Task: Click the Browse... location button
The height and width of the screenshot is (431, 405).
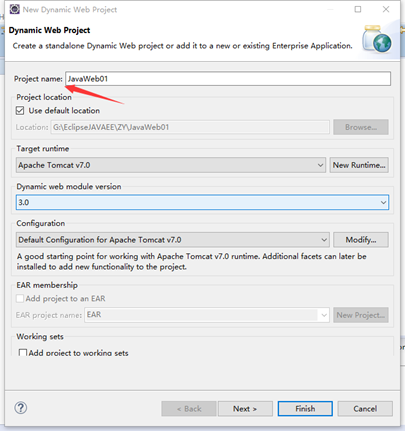Action: pyautogui.click(x=361, y=127)
